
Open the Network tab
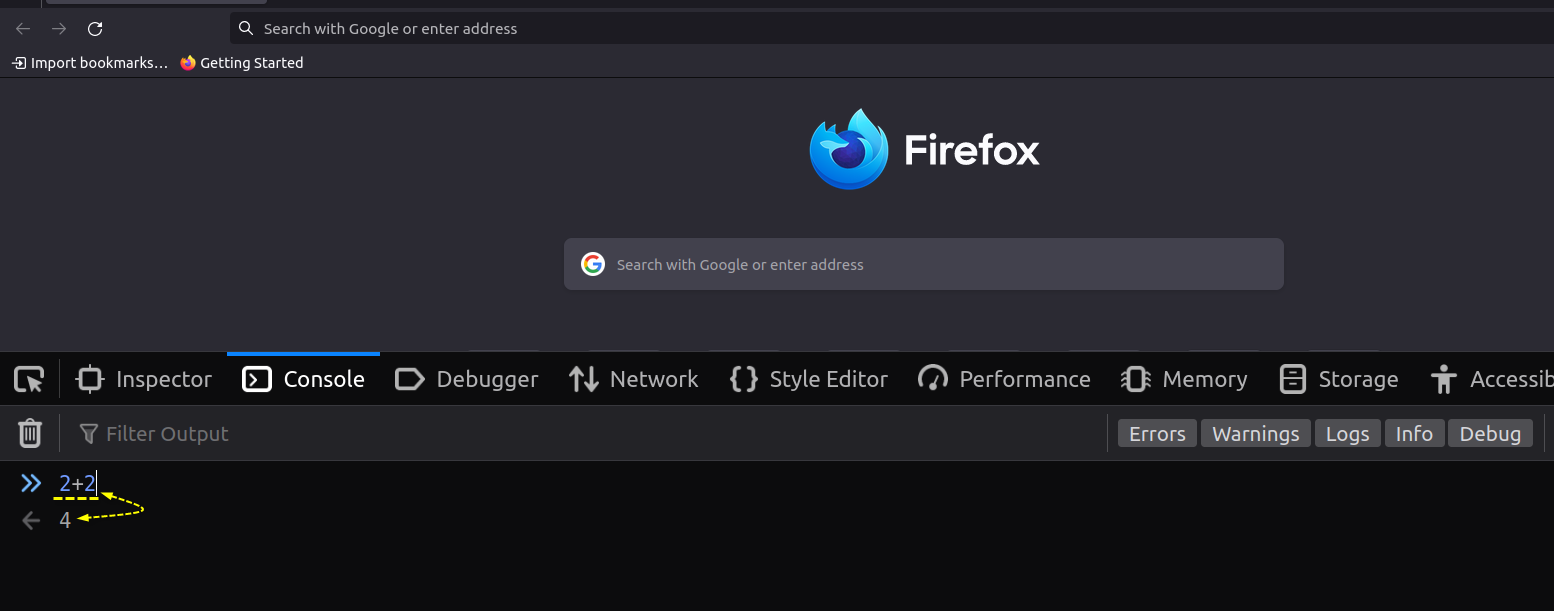(633, 379)
